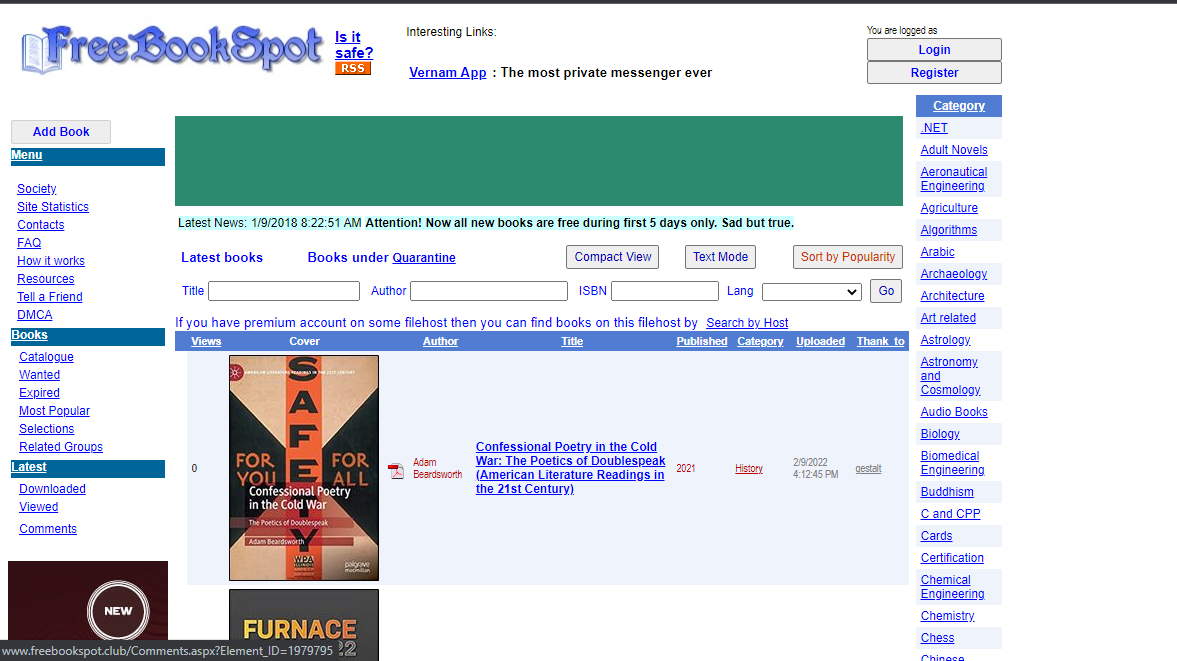Screen dimensions: 1177x661
Task: Open the Selections link
Action: point(47,429)
